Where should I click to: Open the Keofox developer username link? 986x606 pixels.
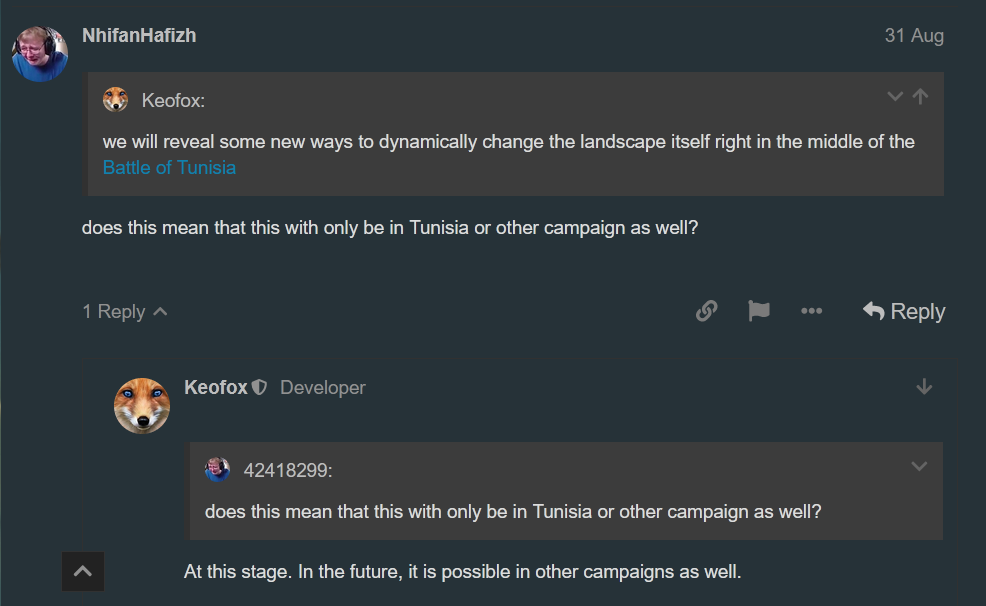point(216,387)
